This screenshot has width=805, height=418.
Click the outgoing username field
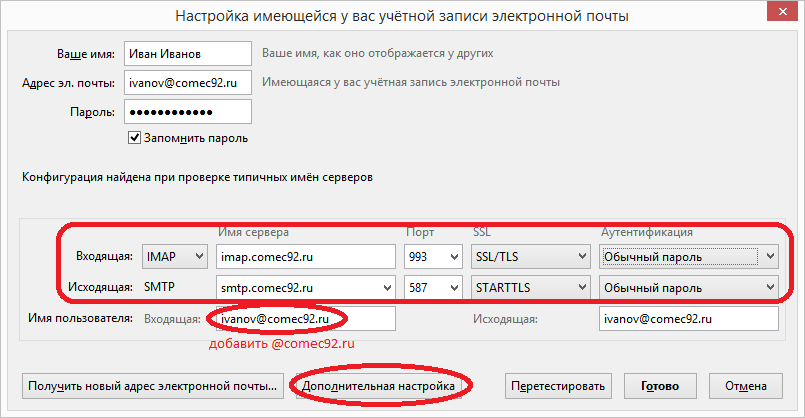[x=688, y=319]
